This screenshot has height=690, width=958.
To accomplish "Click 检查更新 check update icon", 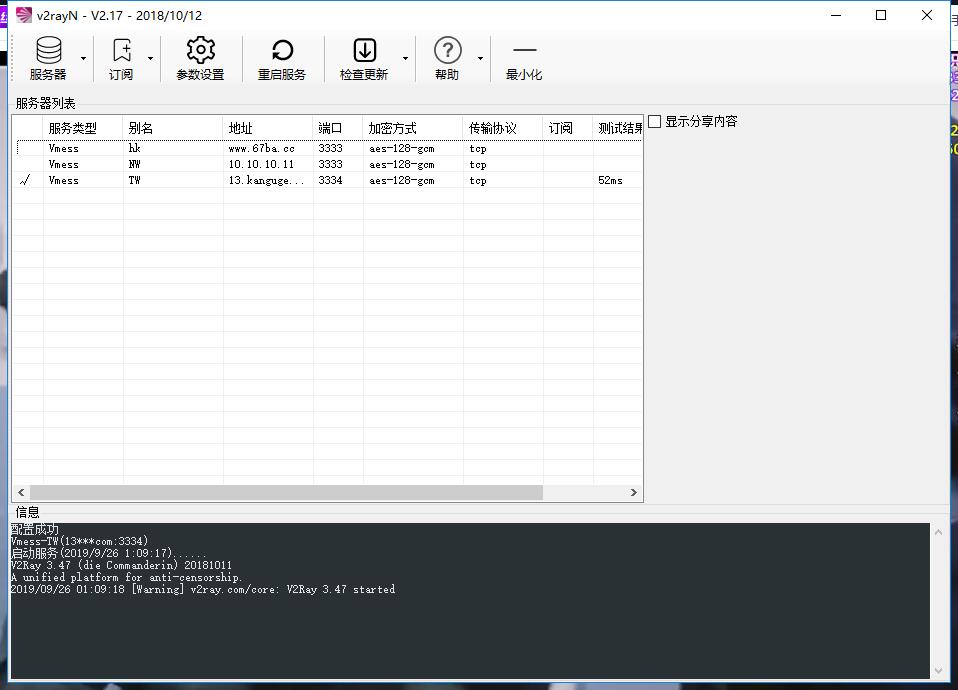I will [364, 51].
